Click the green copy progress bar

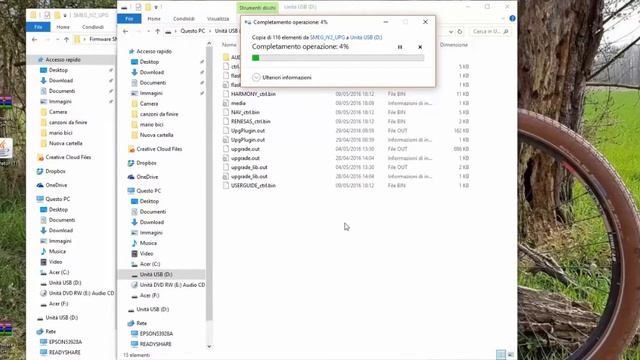tap(338, 58)
